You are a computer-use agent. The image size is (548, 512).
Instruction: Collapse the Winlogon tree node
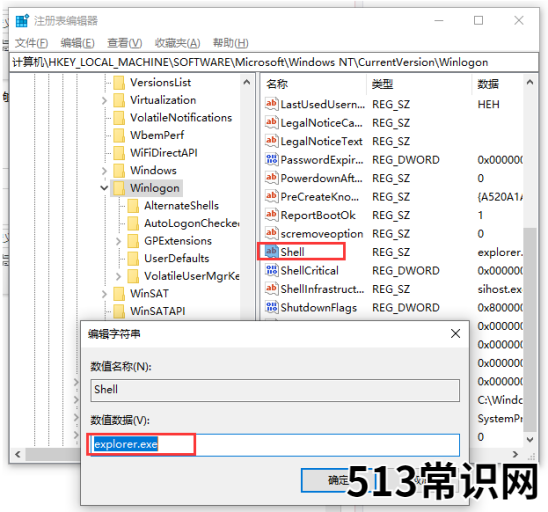click(x=104, y=188)
